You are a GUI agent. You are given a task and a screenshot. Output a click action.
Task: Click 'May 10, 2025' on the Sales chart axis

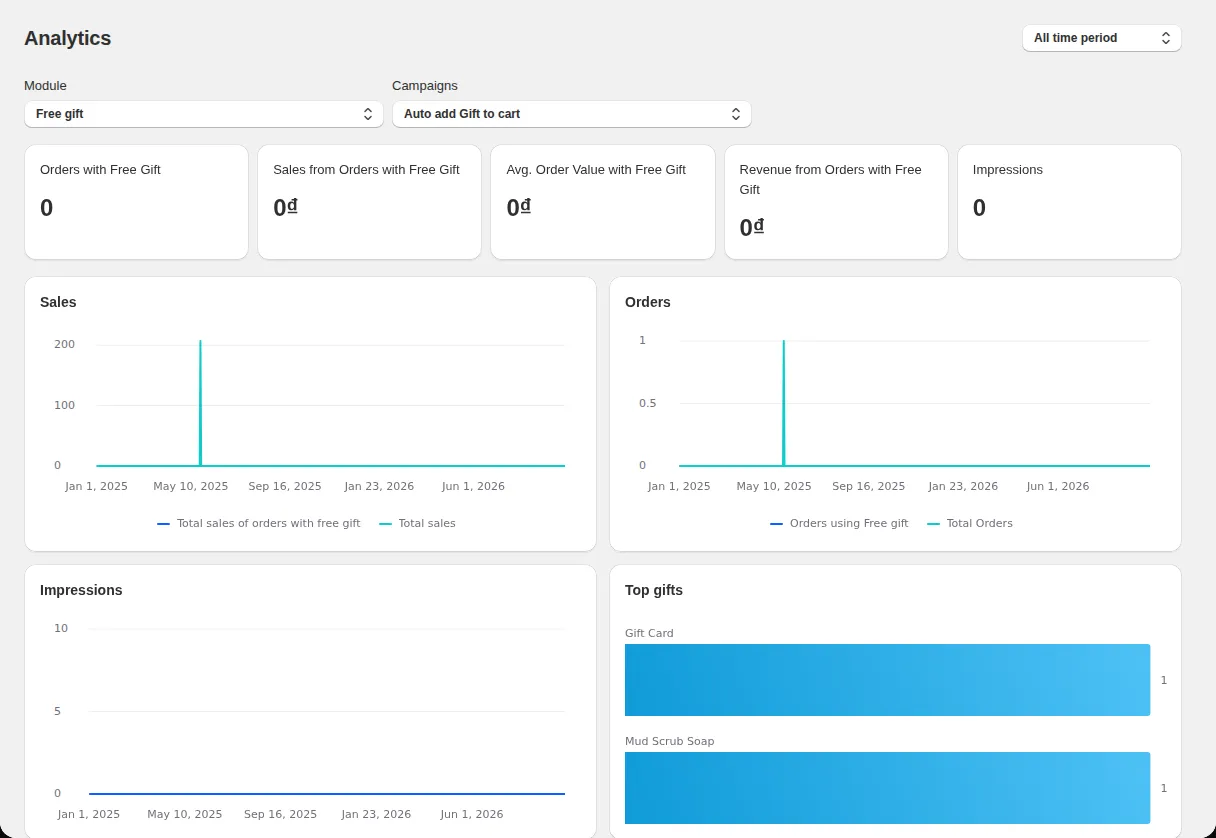191,486
